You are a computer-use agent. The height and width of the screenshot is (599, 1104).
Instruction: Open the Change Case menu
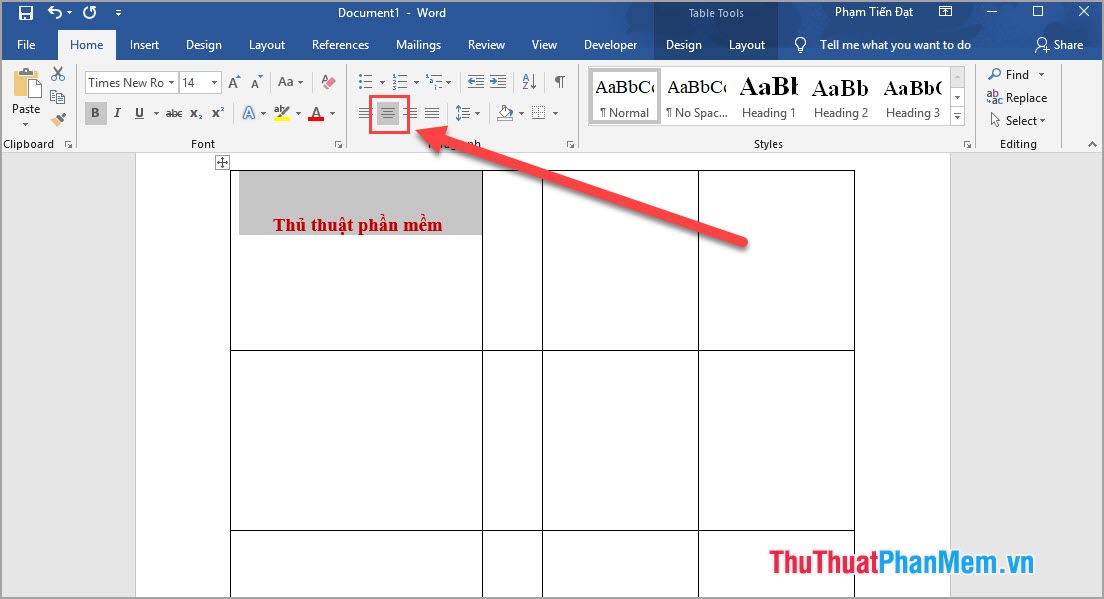[x=290, y=82]
